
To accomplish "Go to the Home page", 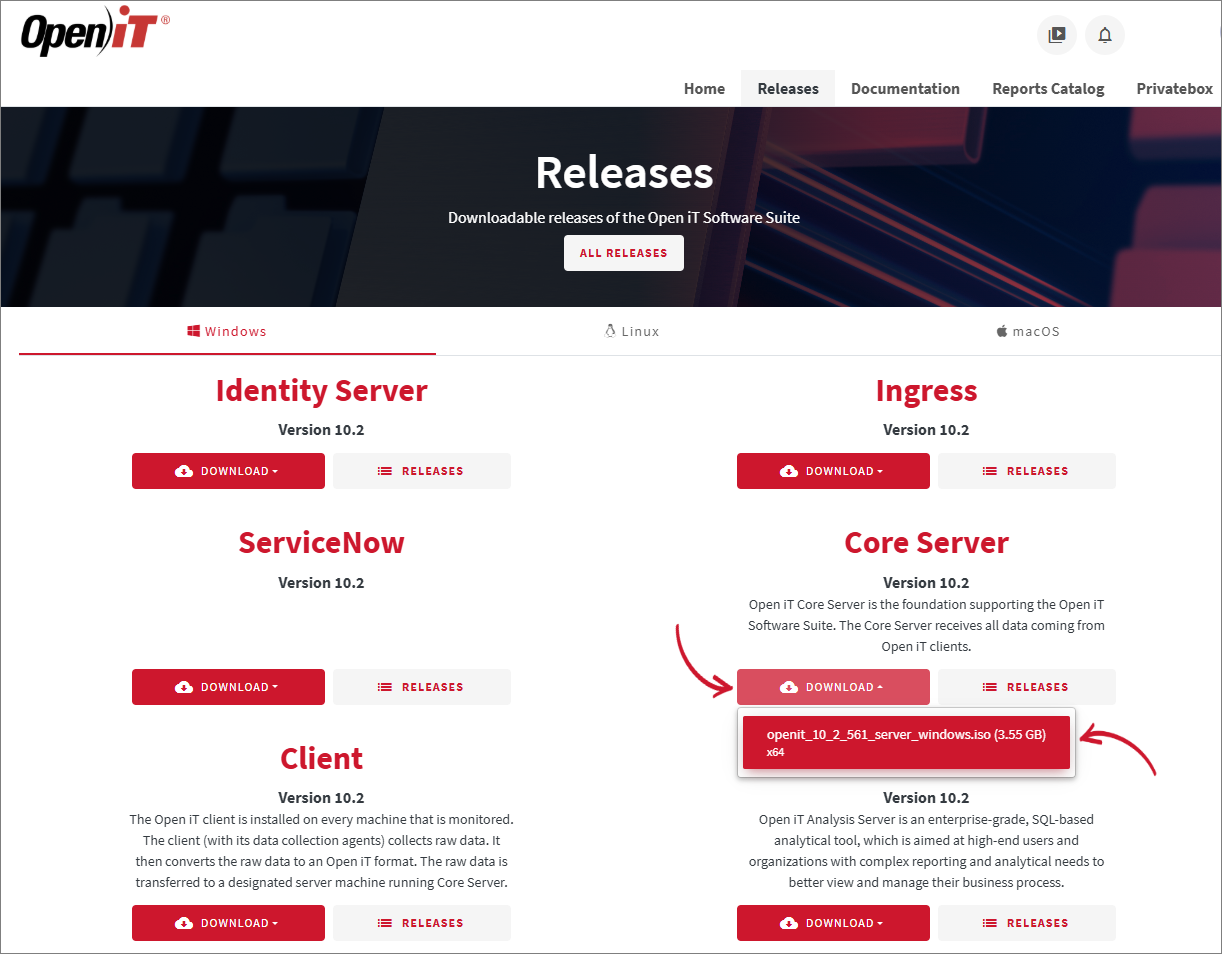I will (704, 89).
